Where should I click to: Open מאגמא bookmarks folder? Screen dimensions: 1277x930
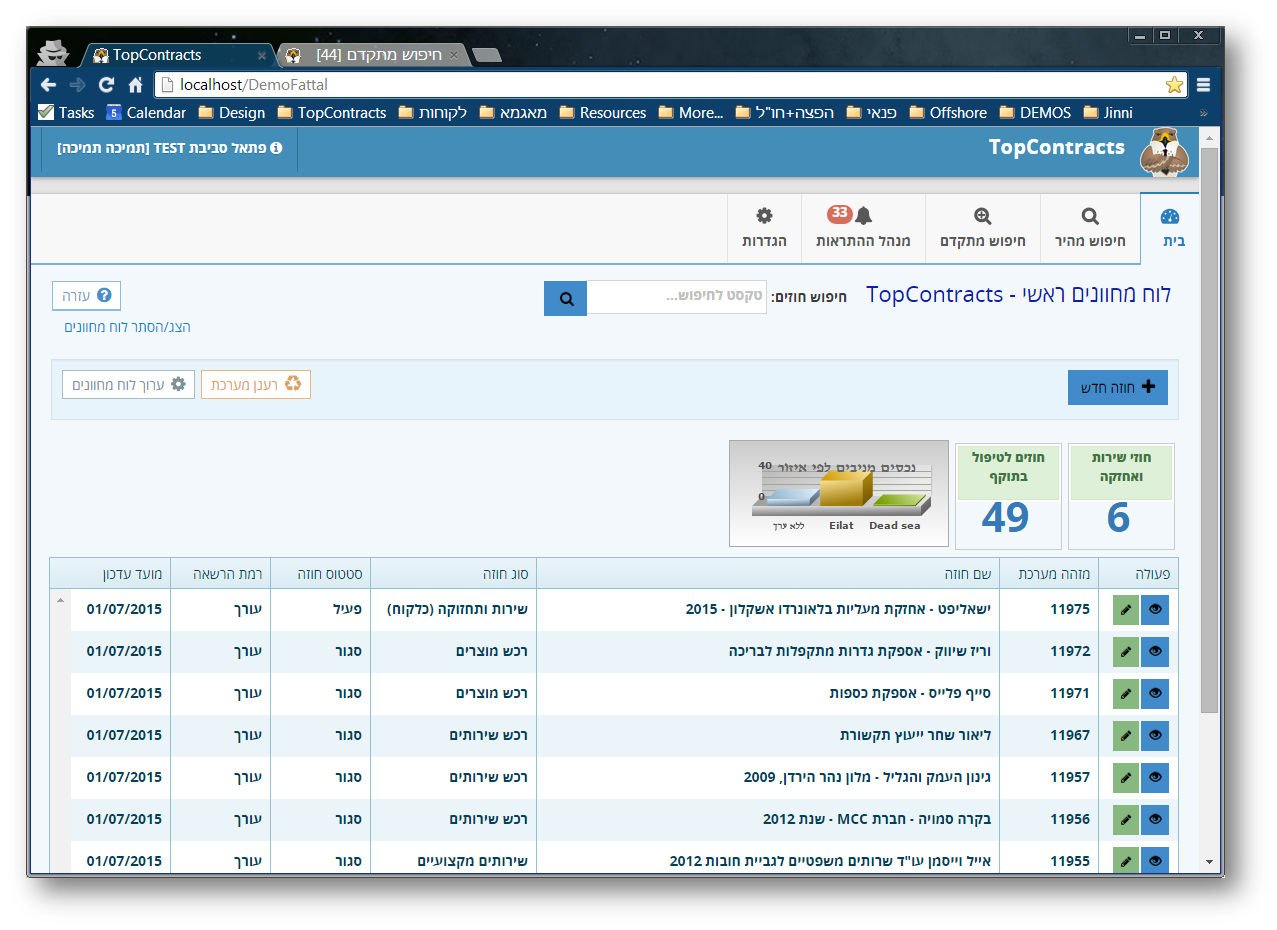[513, 113]
